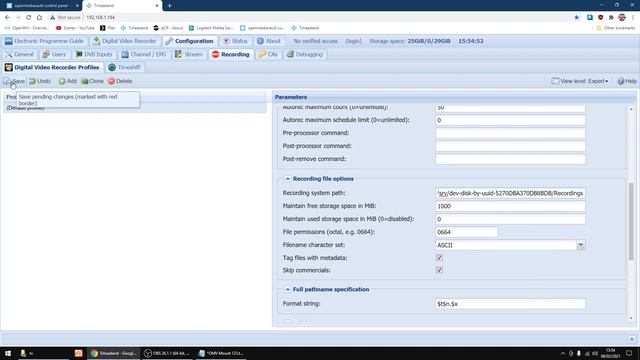The height and width of the screenshot is (360, 640).
Task: Switch to the Digital Video Recorder tab
Action: 125,41
